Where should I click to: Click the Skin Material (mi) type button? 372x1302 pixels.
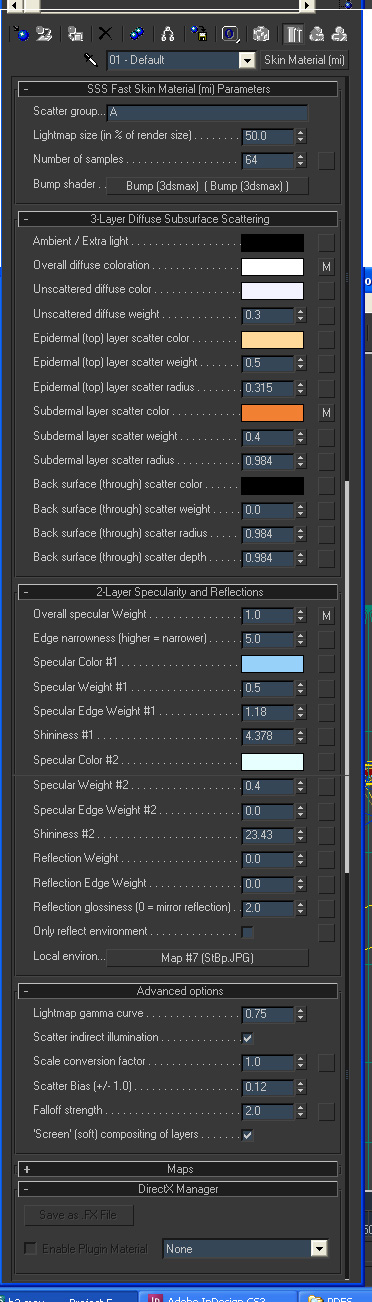(304, 61)
